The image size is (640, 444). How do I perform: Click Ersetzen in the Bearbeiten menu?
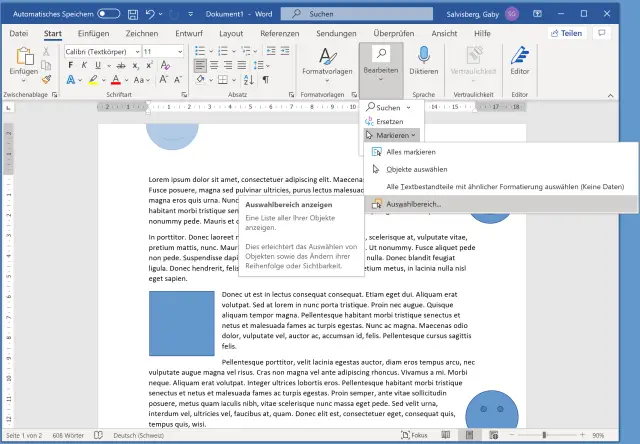(x=388, y=120)
